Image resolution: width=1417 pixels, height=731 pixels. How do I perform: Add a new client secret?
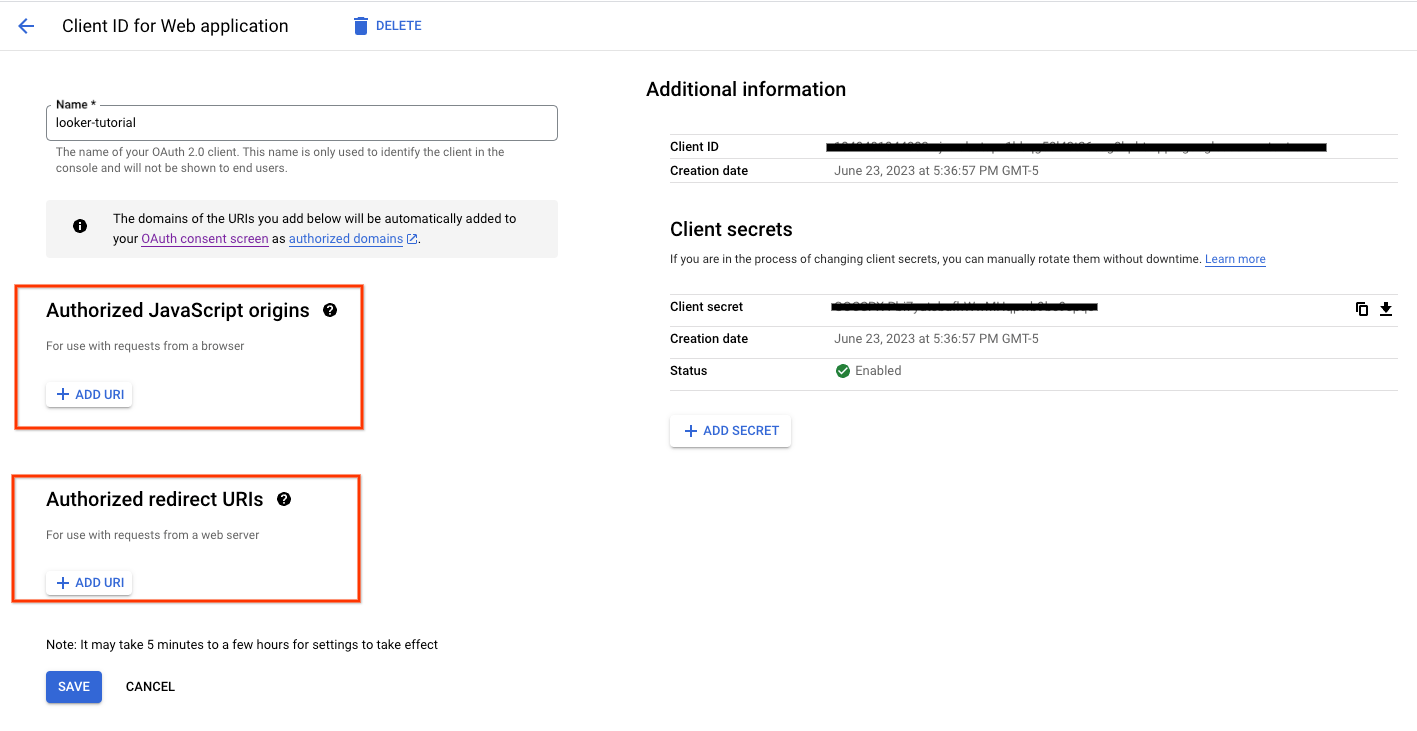pyautogui.click(x=730, y=430)
